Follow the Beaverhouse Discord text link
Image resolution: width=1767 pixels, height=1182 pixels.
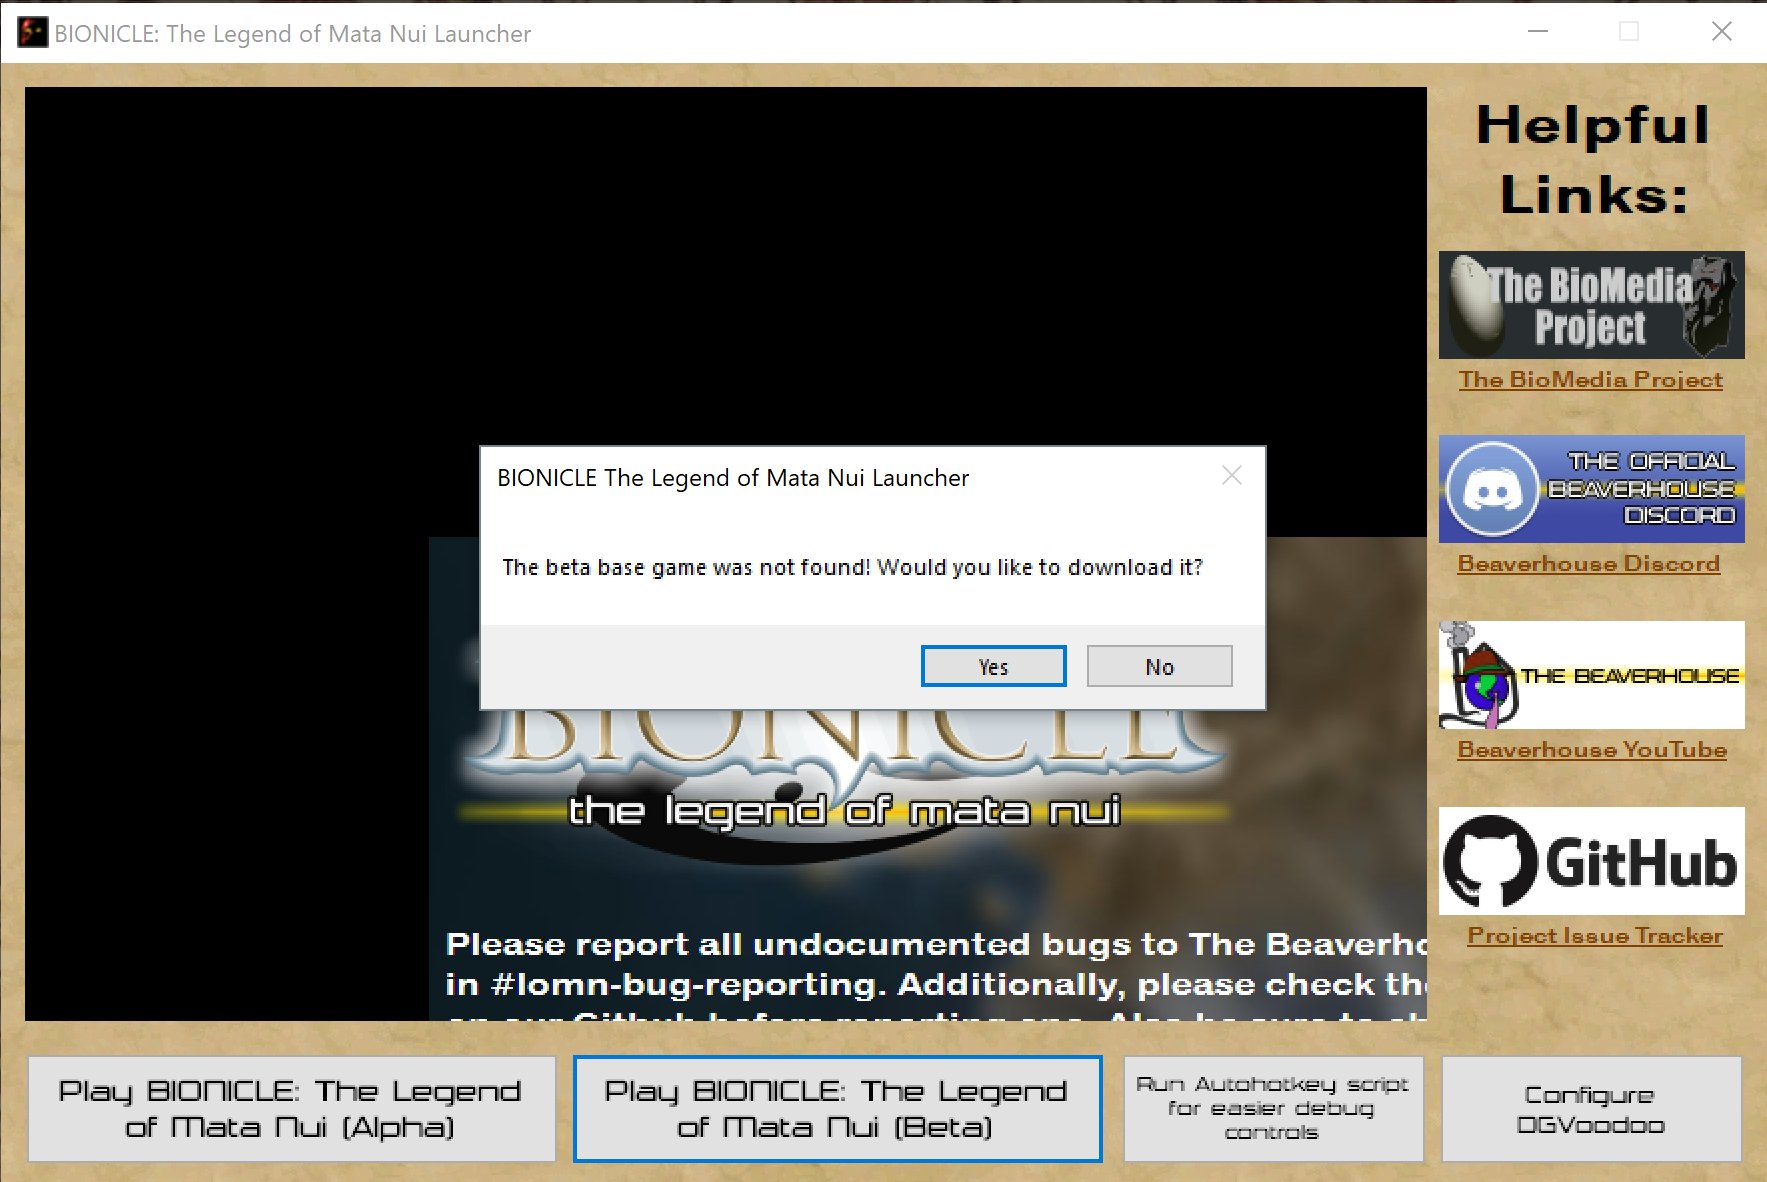(x=1589, y=564)
